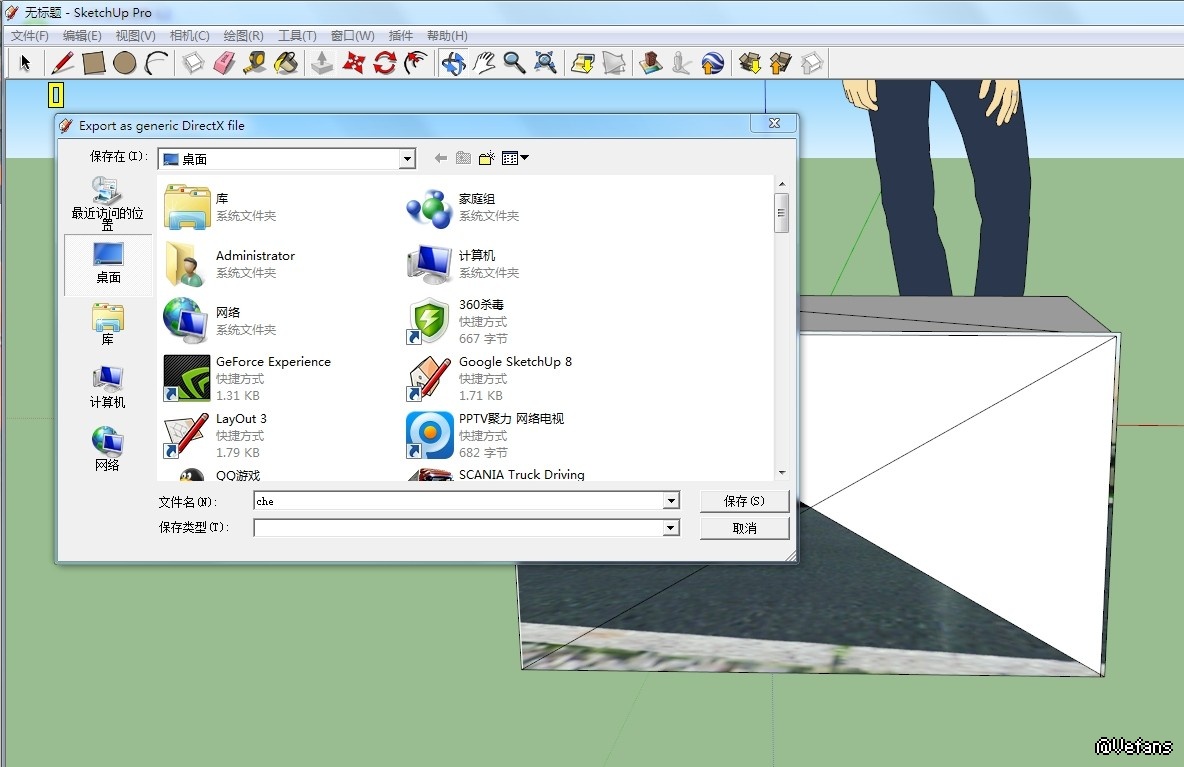Select the Line pencil tool
Viewport: 1184px width, 767px height.
tap(62, 63)
